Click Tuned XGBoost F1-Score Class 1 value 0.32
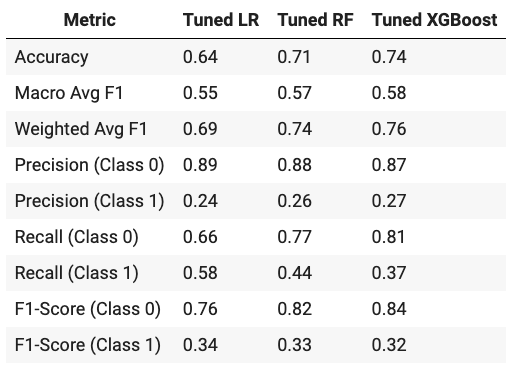Screen dimensions: 516x366 (x=389, y=345)
